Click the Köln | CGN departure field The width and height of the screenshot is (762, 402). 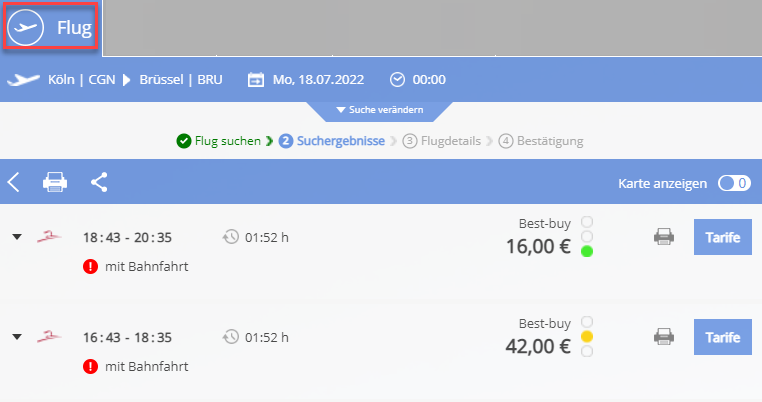pyautogui.click(x=82, y=80)
